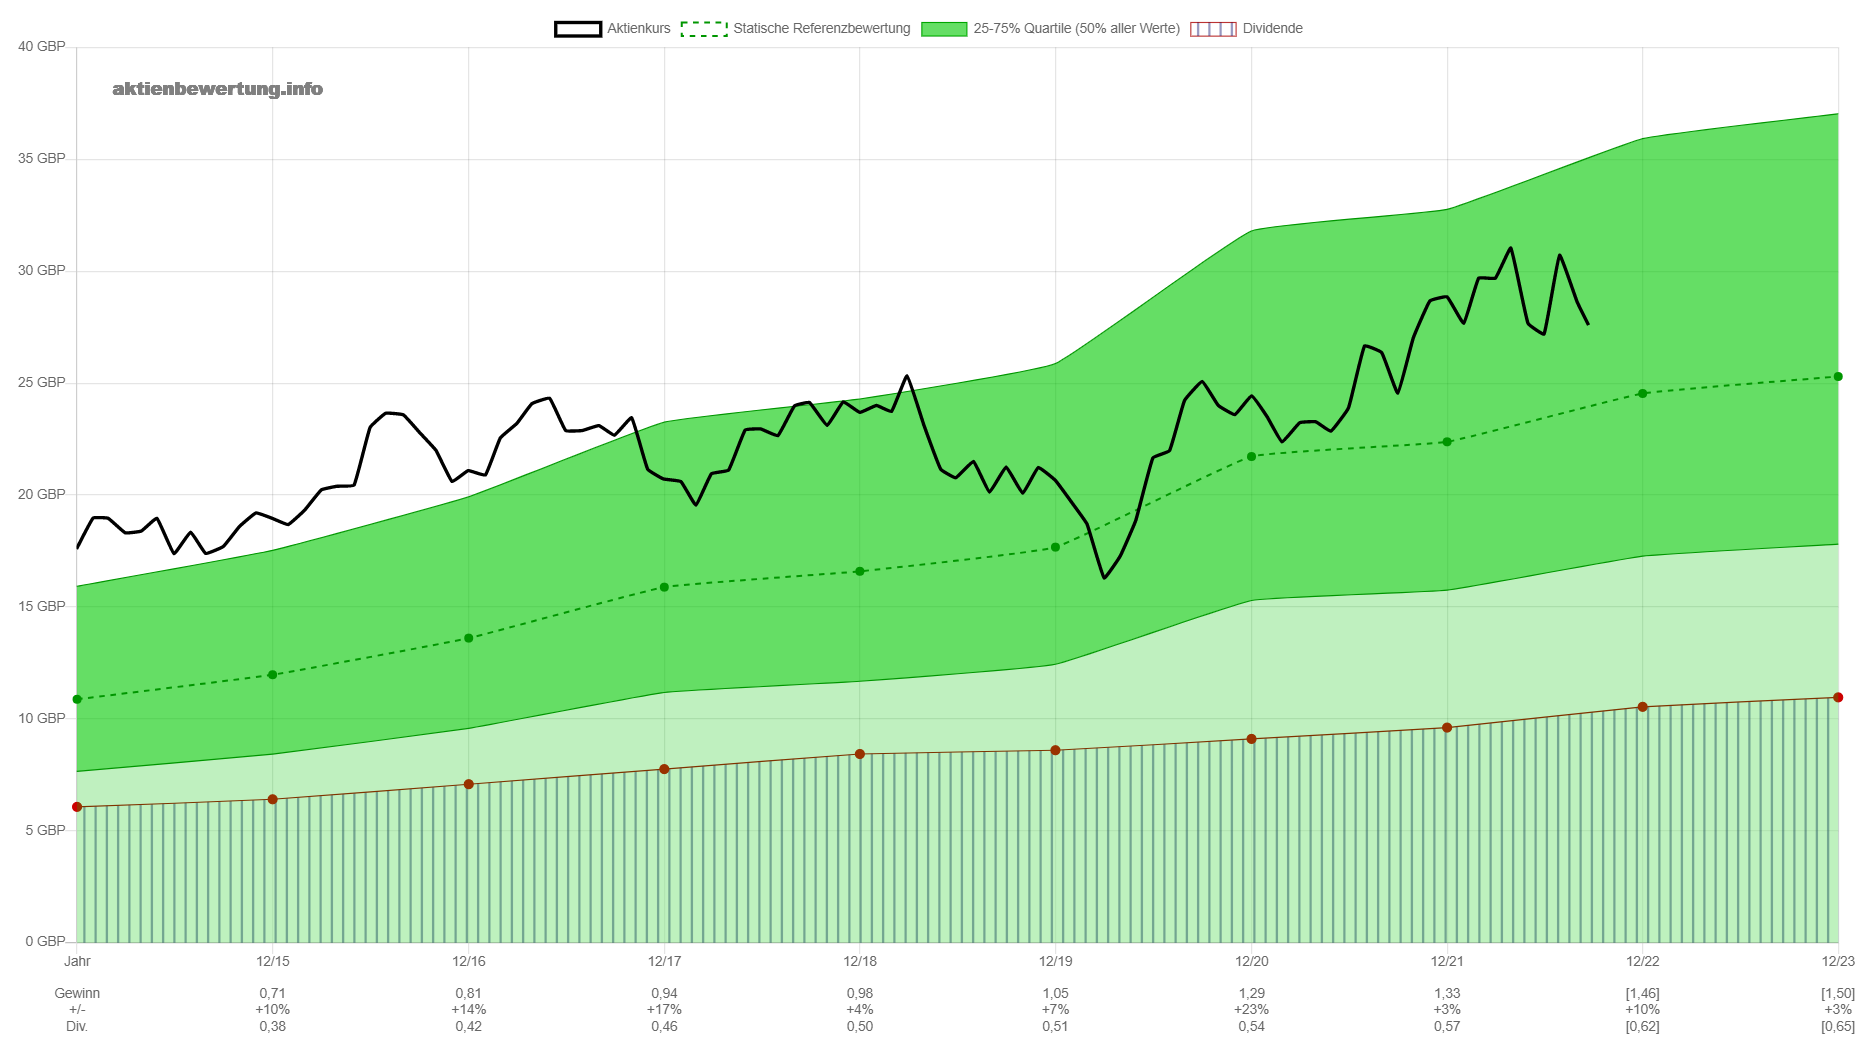Viewport: 1858px width, 1053px height.
Task: Click the 12/22 dividend red data point
Action: (1643, 707)
